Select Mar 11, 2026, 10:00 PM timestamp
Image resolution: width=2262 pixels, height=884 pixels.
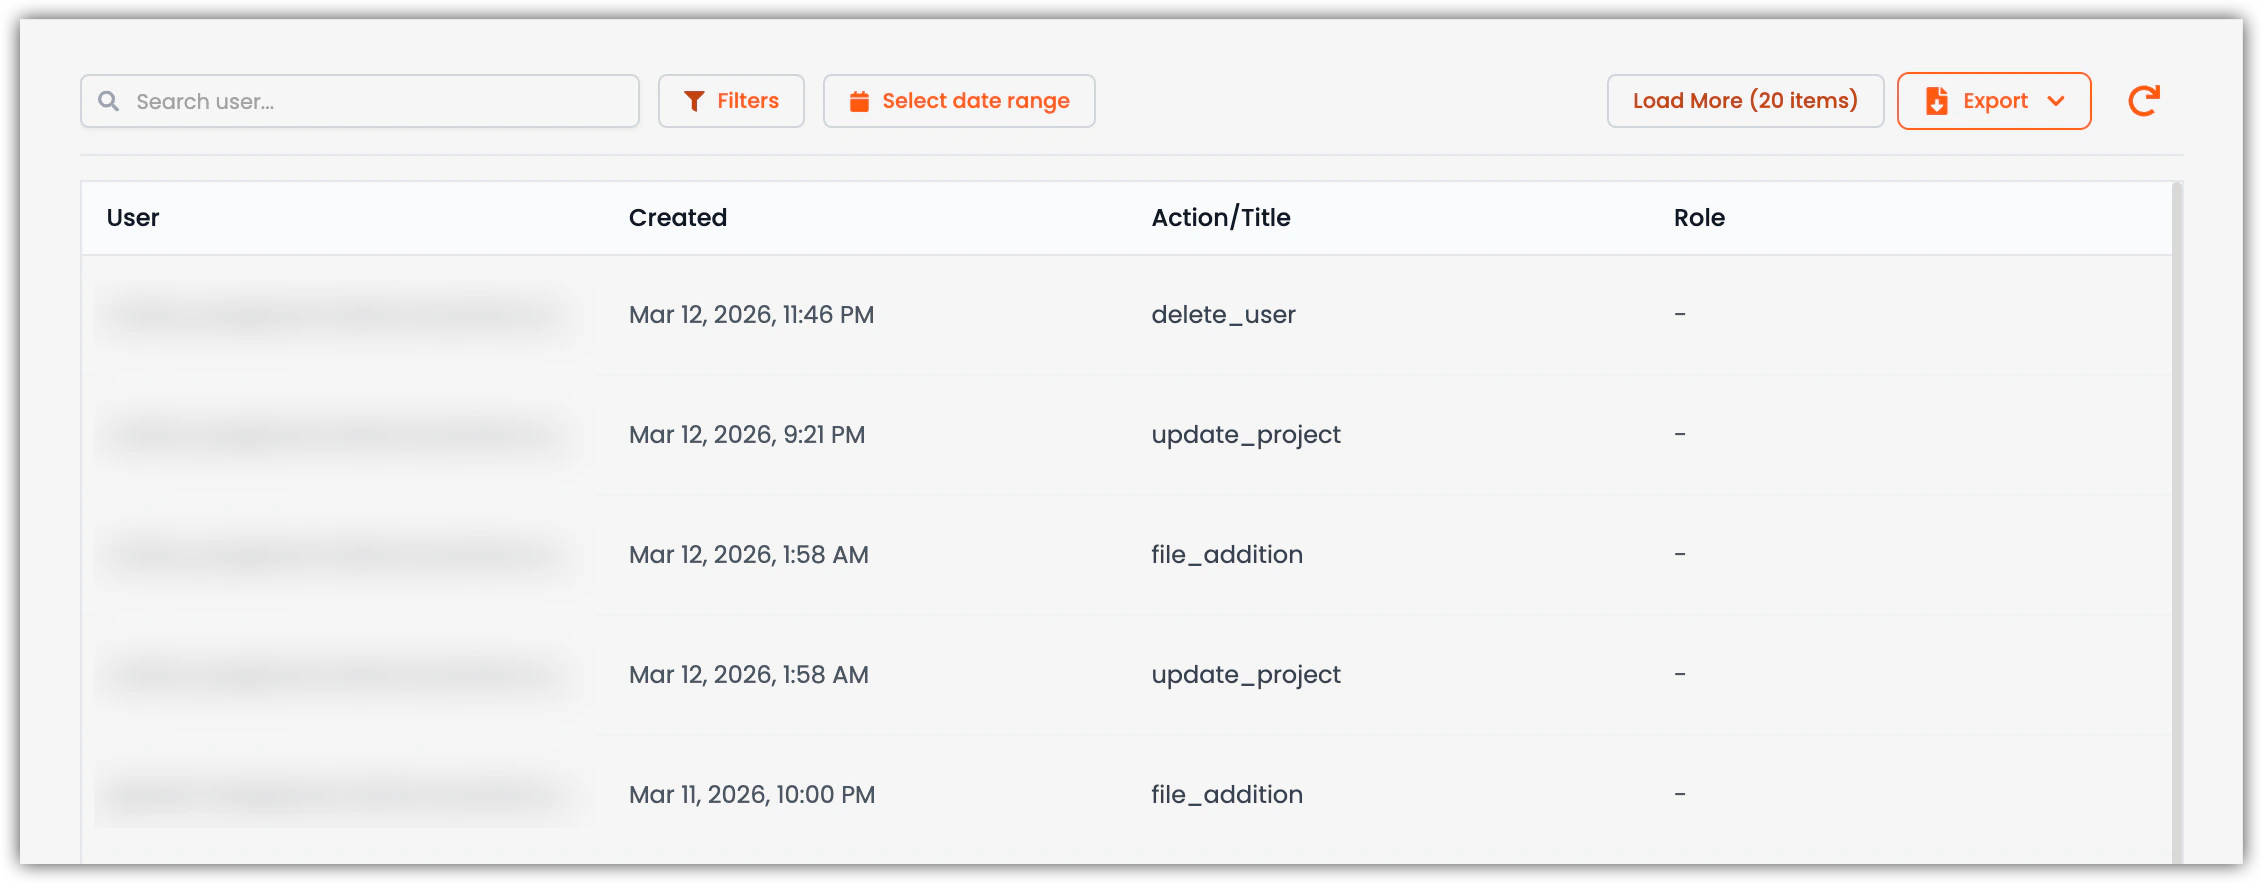[752, 795]
